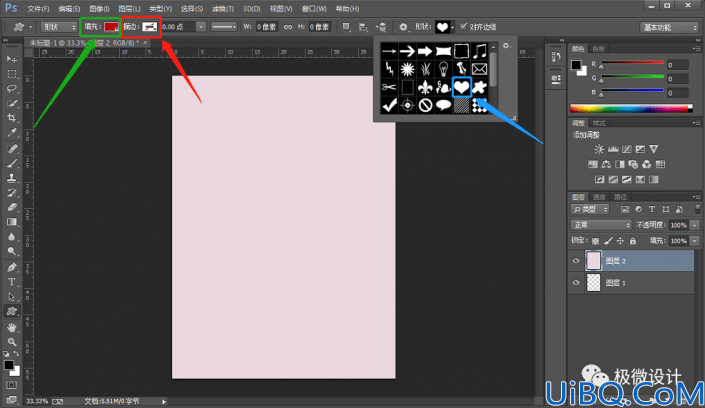Open the layer fill value dropdown arrow
This screenshot has height=408, width=705.
(x=695, y=241)
